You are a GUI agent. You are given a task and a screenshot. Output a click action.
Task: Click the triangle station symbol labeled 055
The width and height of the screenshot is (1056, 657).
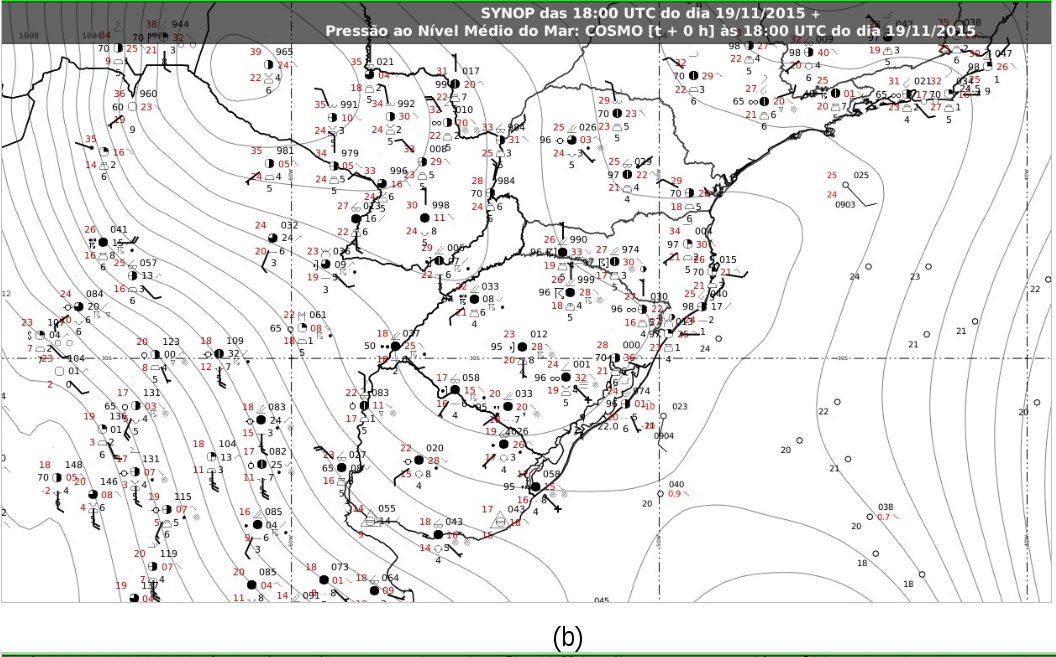click(369, 520)
